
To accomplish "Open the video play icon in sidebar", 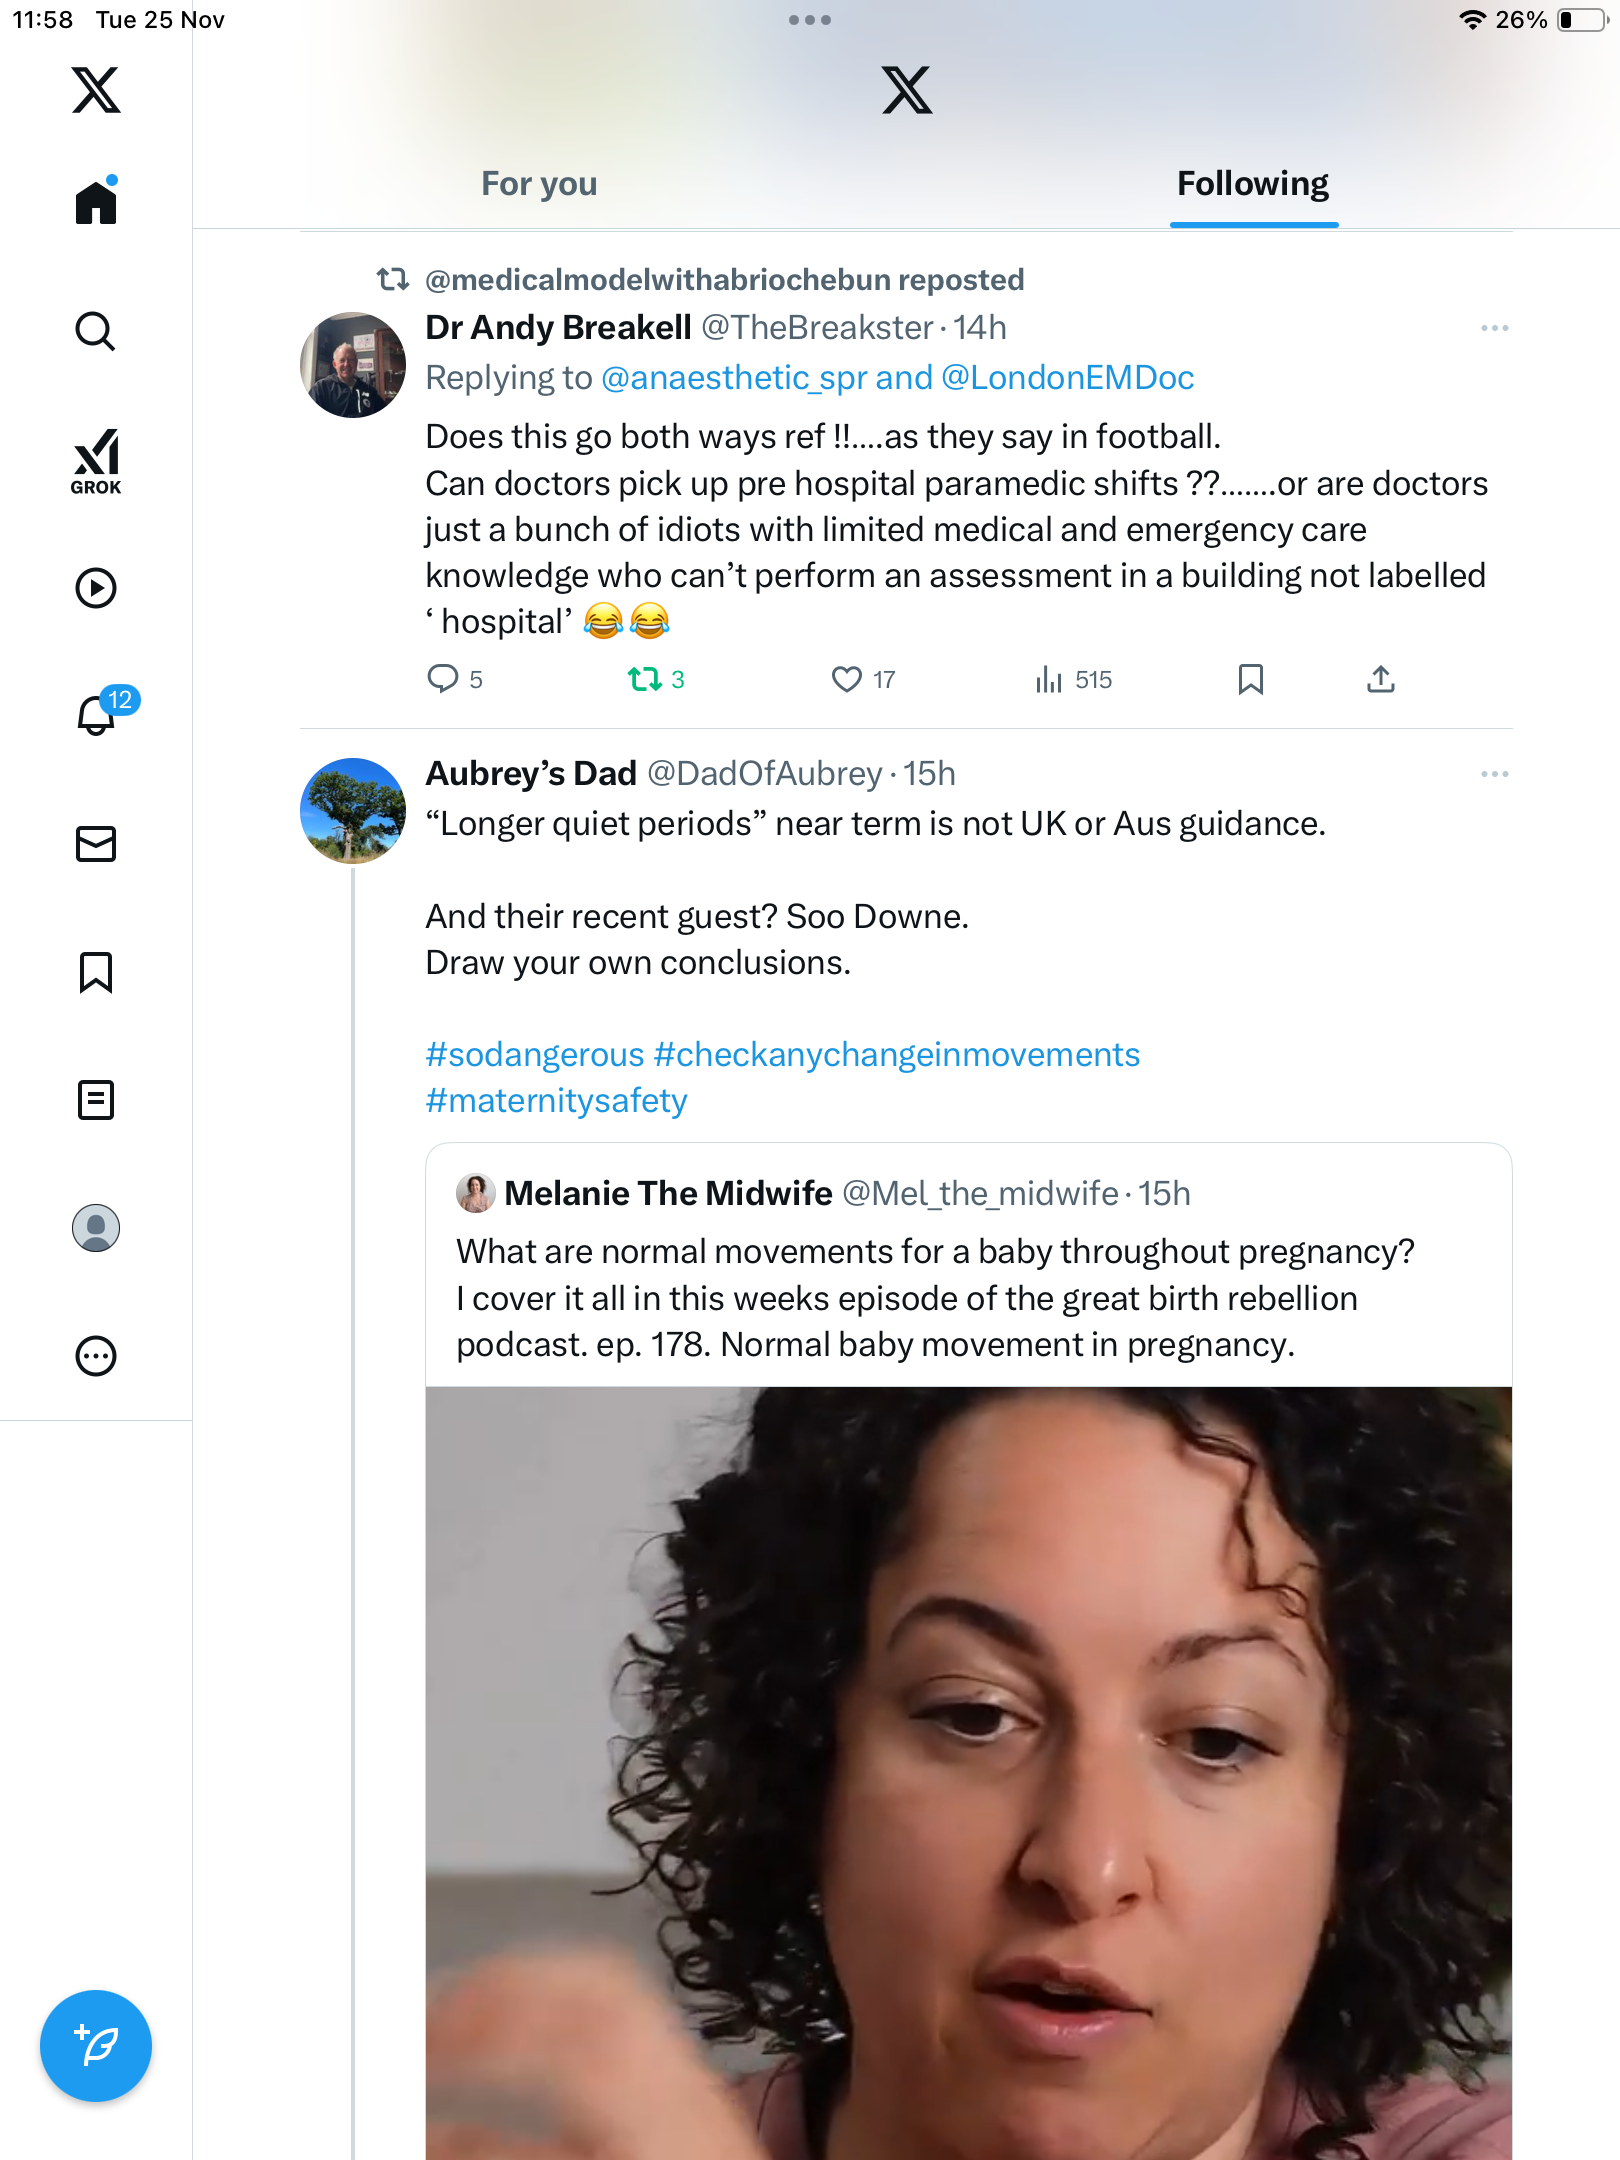I will 96,588.
